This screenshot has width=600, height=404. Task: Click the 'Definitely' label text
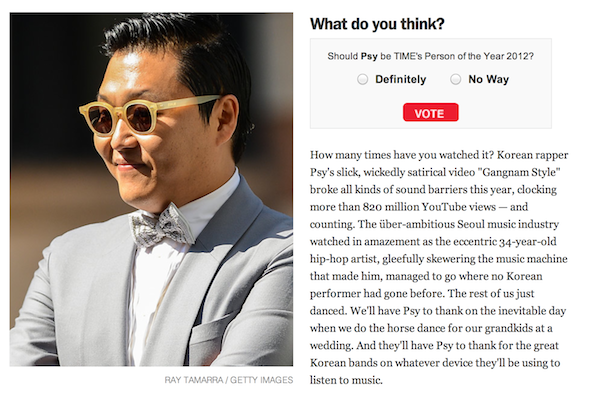tap(401, 79)
